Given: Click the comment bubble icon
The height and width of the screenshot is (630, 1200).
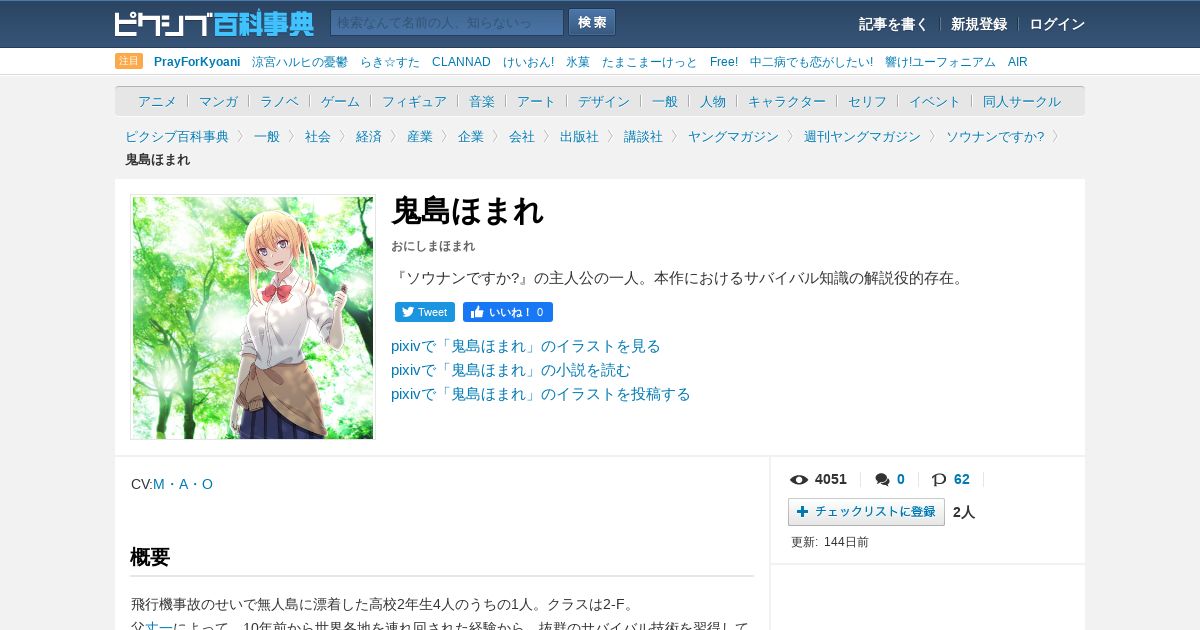Looking at the screenshot, I should click(x=882, y=480).
